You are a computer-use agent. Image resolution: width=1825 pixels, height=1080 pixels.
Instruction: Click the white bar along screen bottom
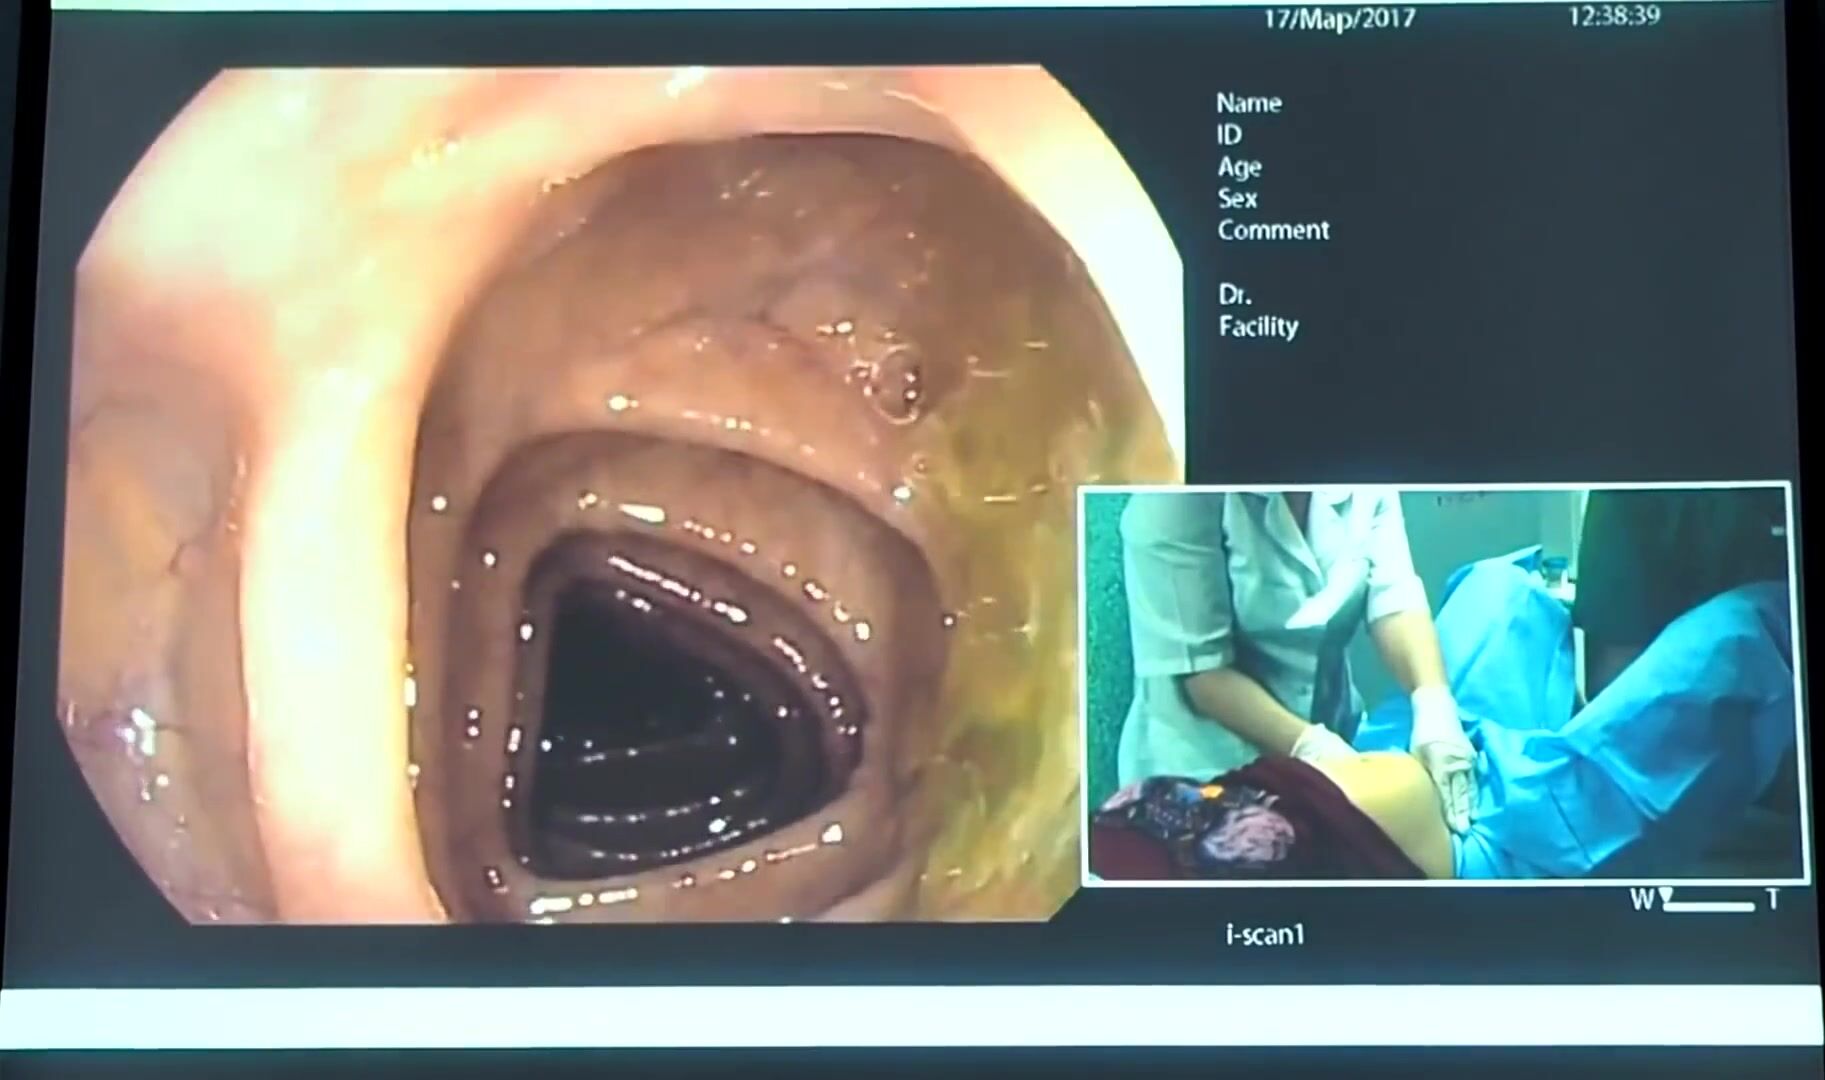pyautogui.click(x=912, y=1018)
